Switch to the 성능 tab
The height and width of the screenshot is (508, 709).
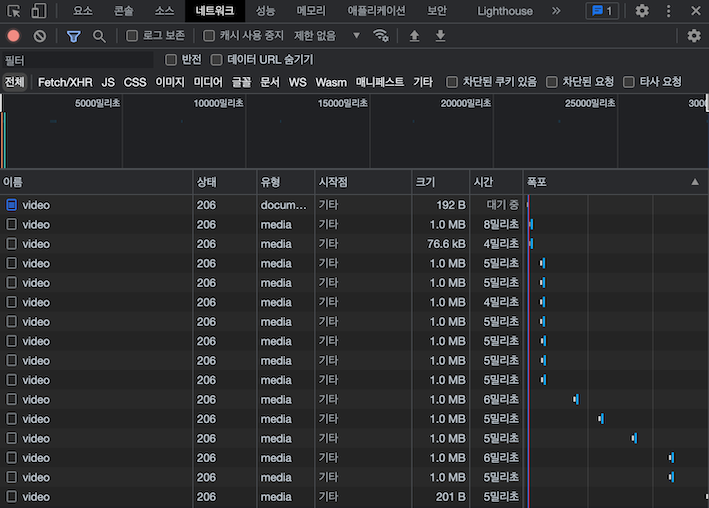[x=265, y=11]
